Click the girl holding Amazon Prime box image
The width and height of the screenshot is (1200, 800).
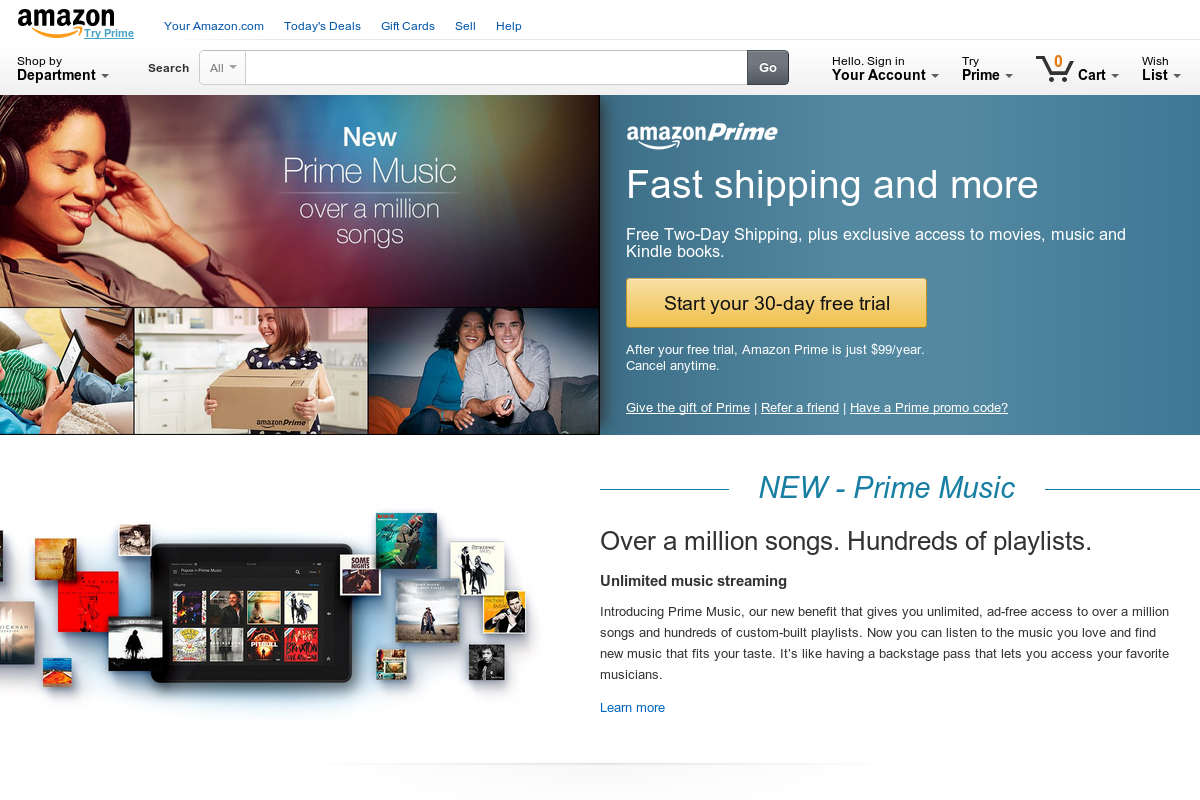[x=251, y=371]
